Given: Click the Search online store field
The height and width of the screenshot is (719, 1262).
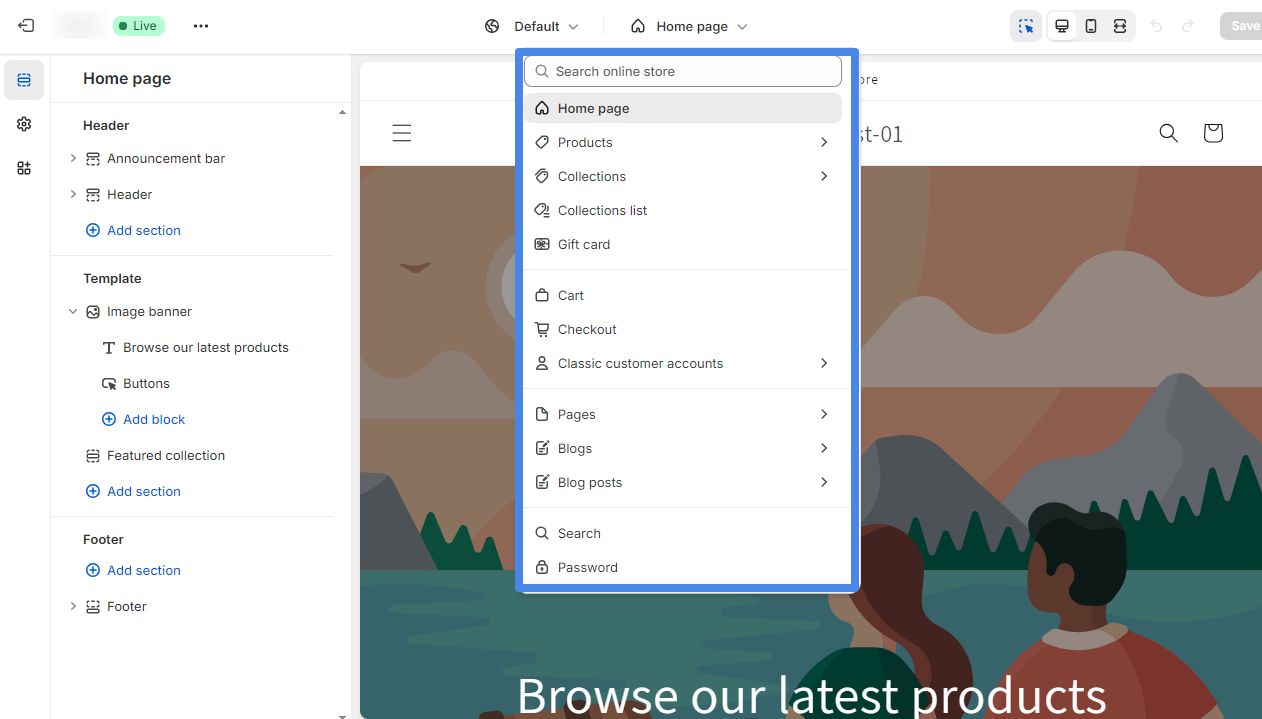Looking at the screenshot, I should 683,71.
